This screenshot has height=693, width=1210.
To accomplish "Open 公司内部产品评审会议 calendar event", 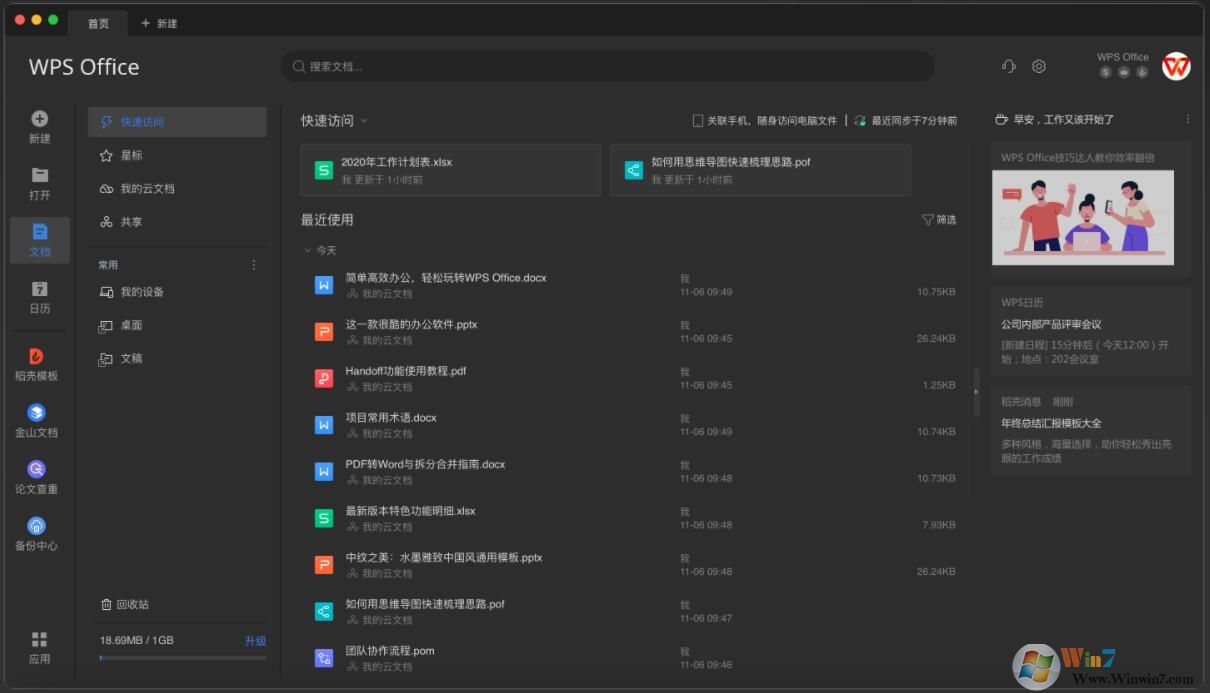I will 1051,324.
